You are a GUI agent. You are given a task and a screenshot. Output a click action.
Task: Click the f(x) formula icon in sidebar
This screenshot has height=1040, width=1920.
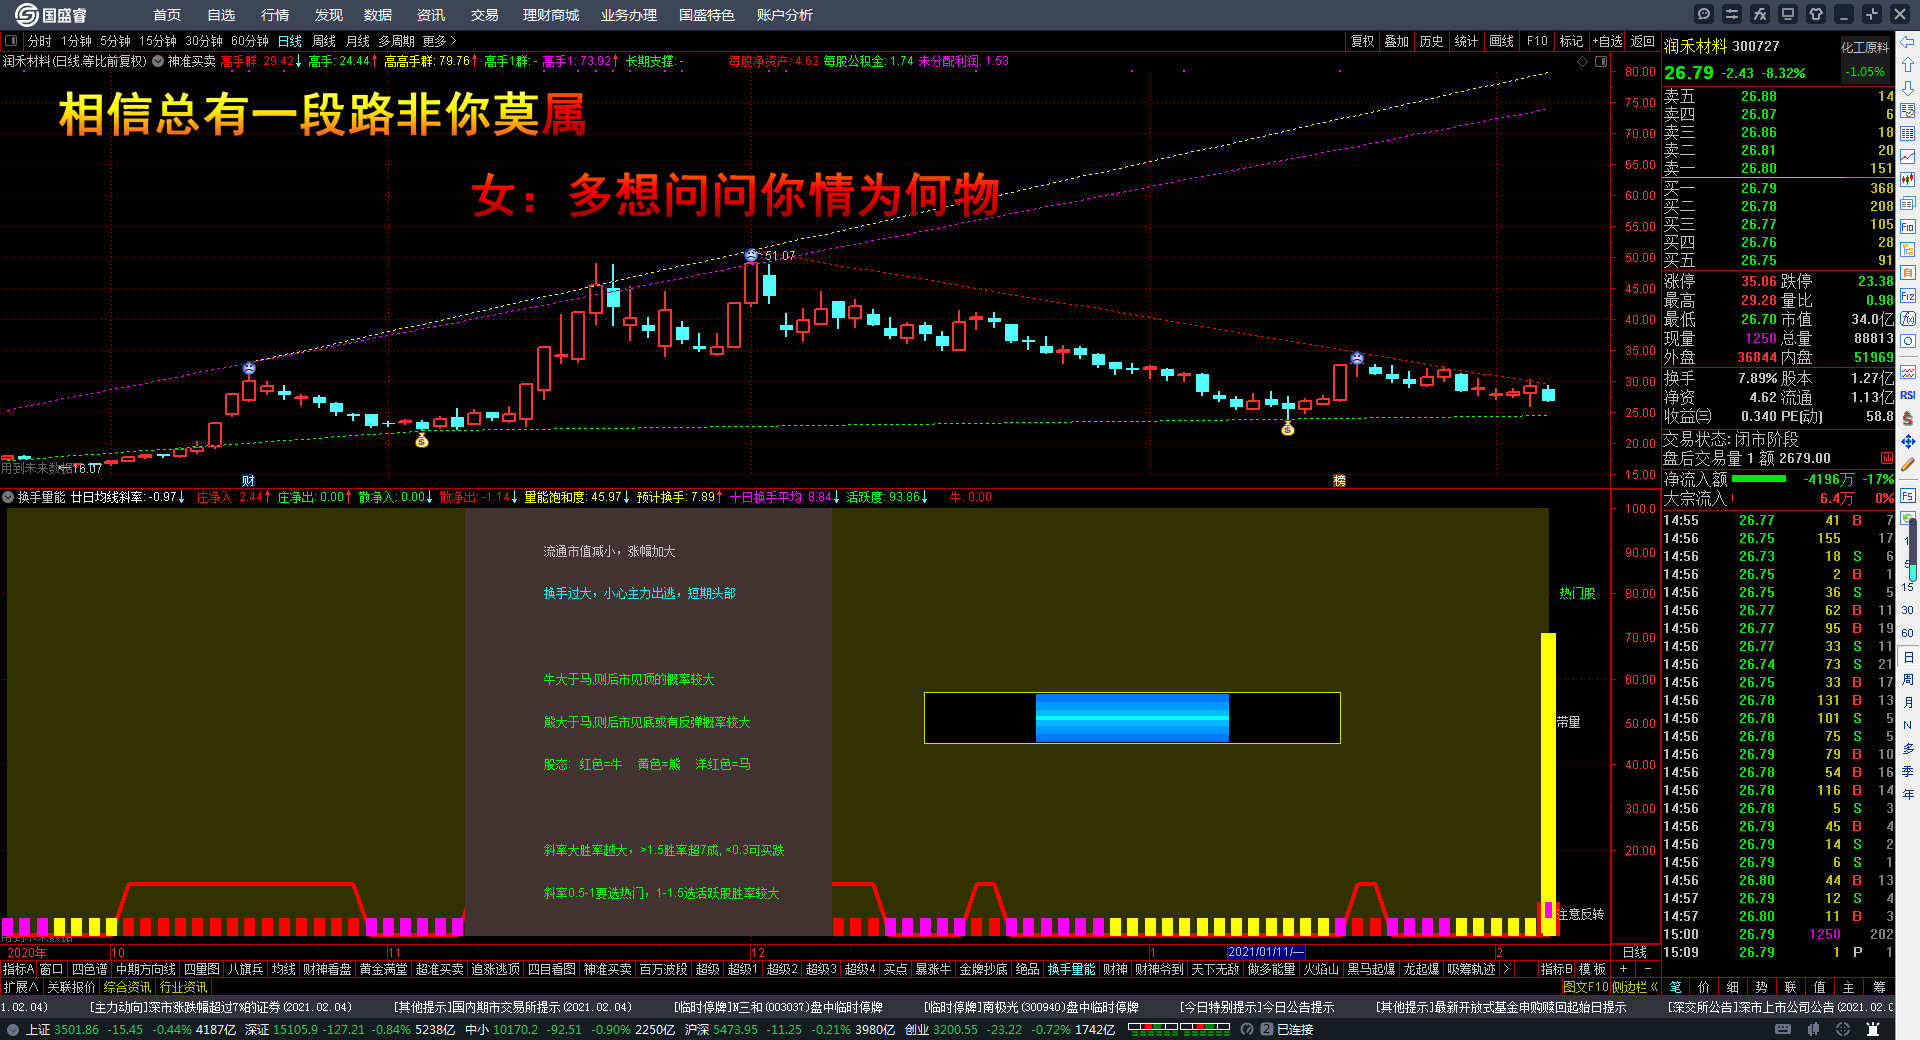pyautogui.click(x=1908, y=319)
